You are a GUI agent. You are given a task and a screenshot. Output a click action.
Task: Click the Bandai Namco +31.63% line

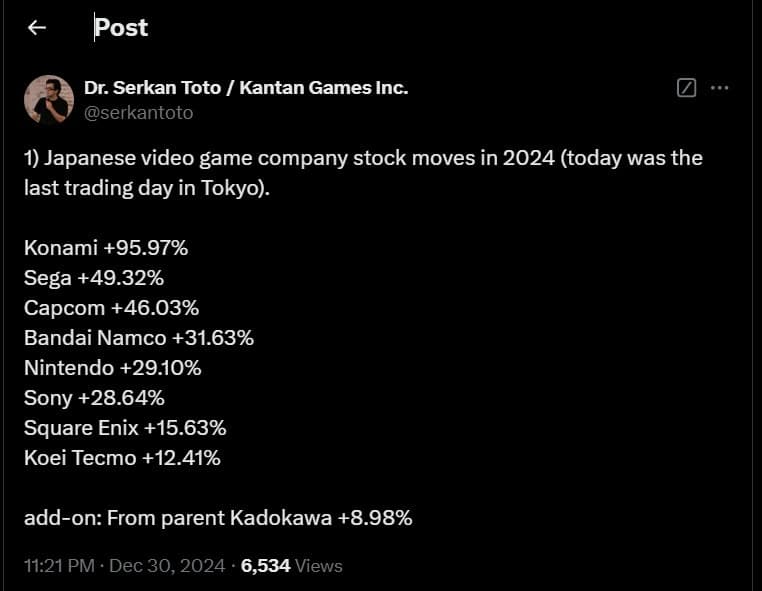point(139,338)
